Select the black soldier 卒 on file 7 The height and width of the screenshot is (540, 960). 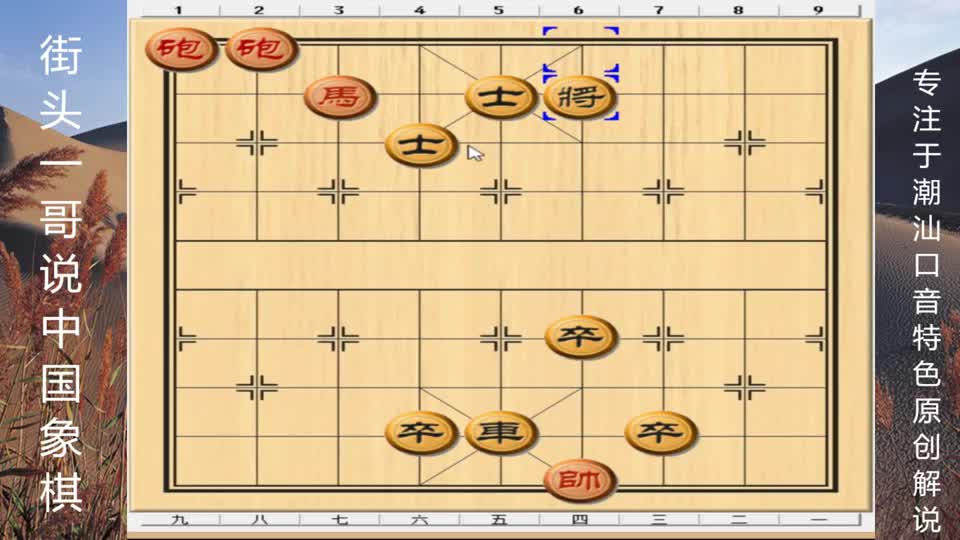pos(661,433)
